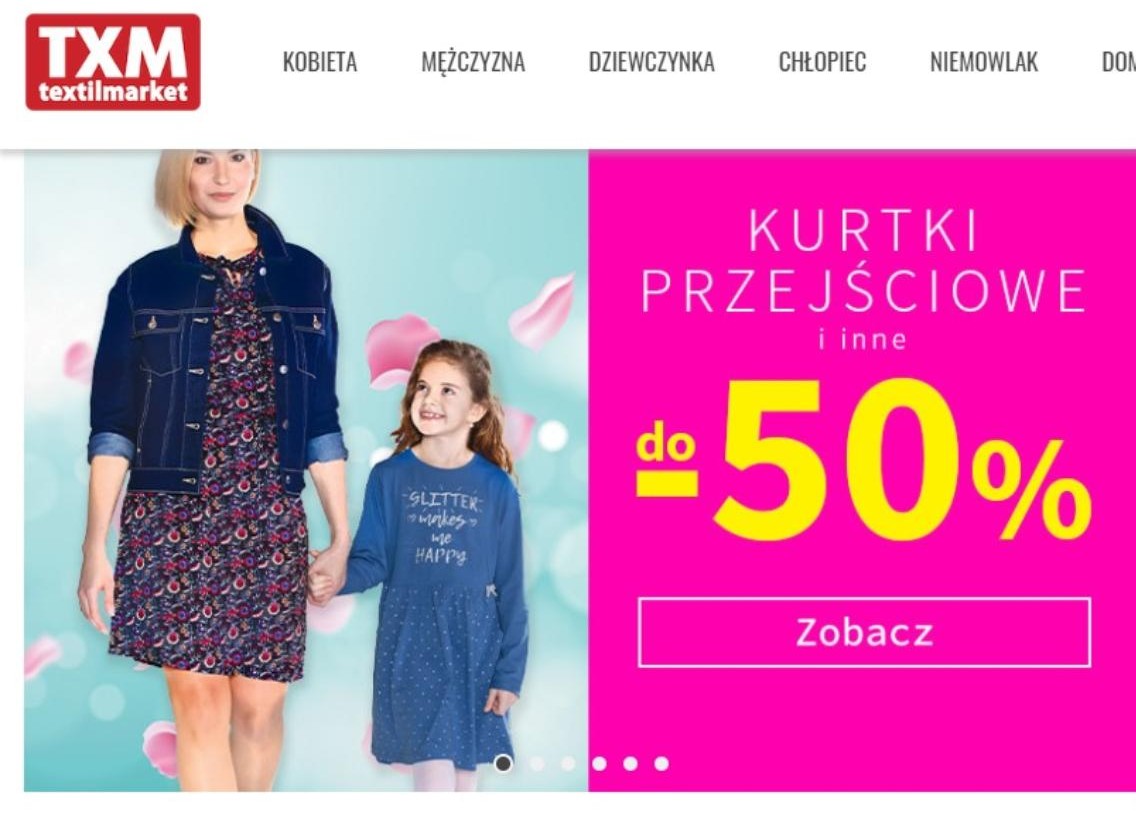The width and height of the screenshot is (1136, 814).
Task: Click the Zobacz button on banner
Action: click(x=864, y=632)
